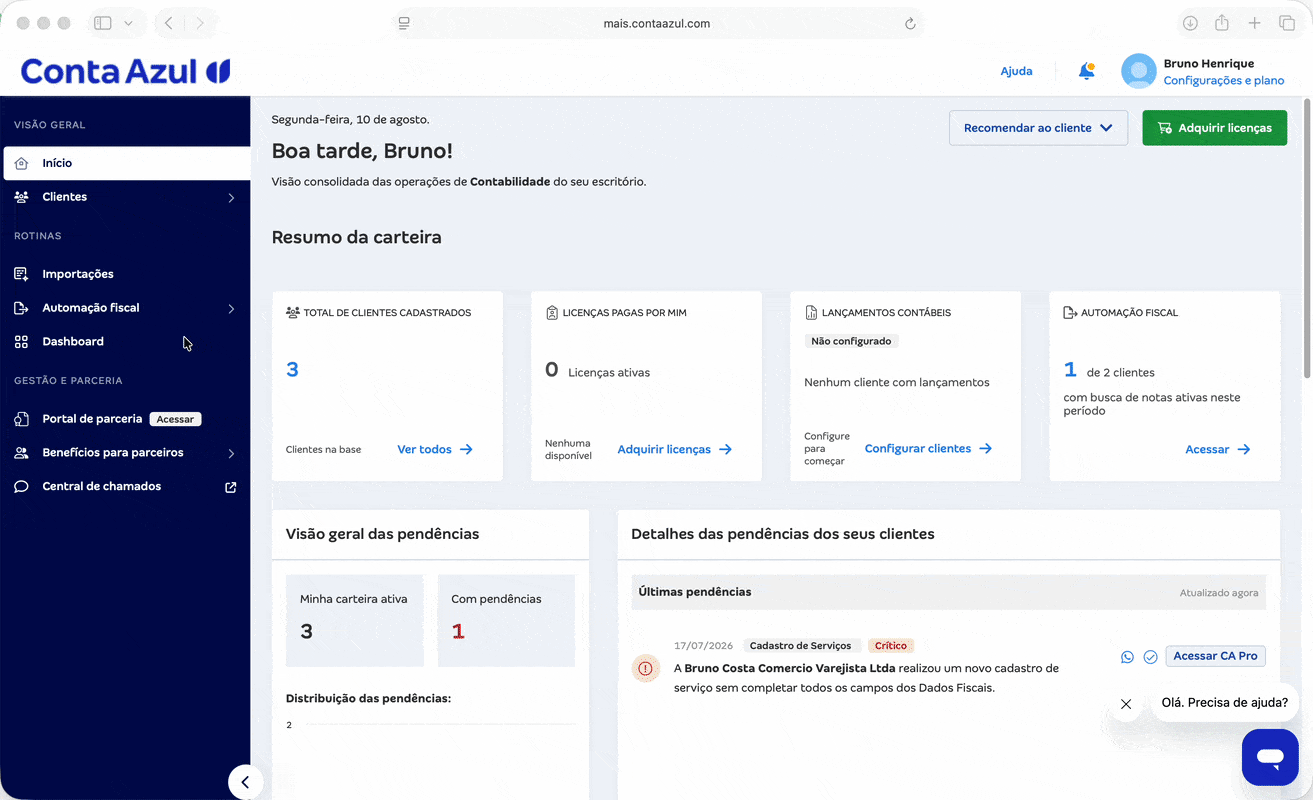Click the 'Cadastro de Serviços' tag
The image size is (1313, 800).
tap(801, 646)
